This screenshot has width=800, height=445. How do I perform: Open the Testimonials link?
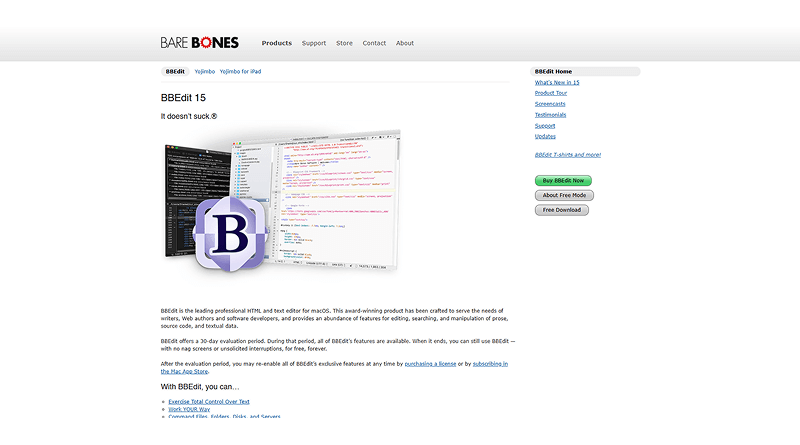[550, 115]
